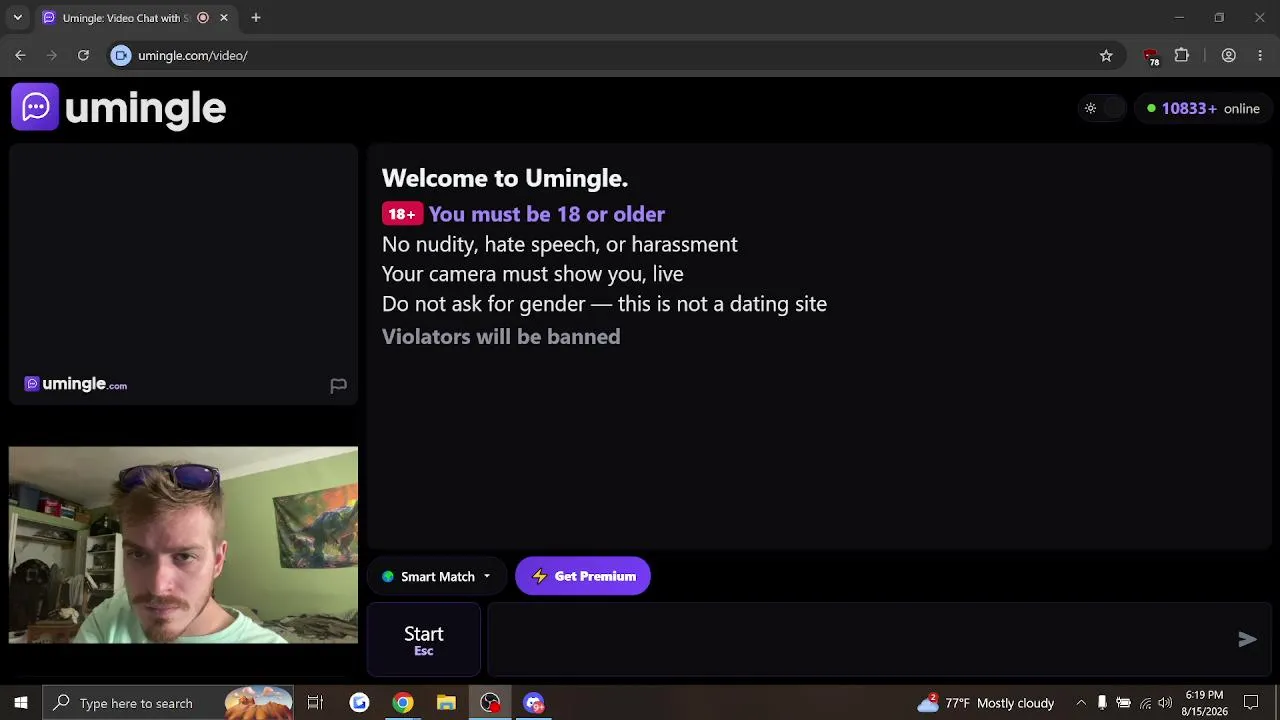
Task: Open the weather widget showing 77°F Mostly cloudy
Action: (986, 703)
